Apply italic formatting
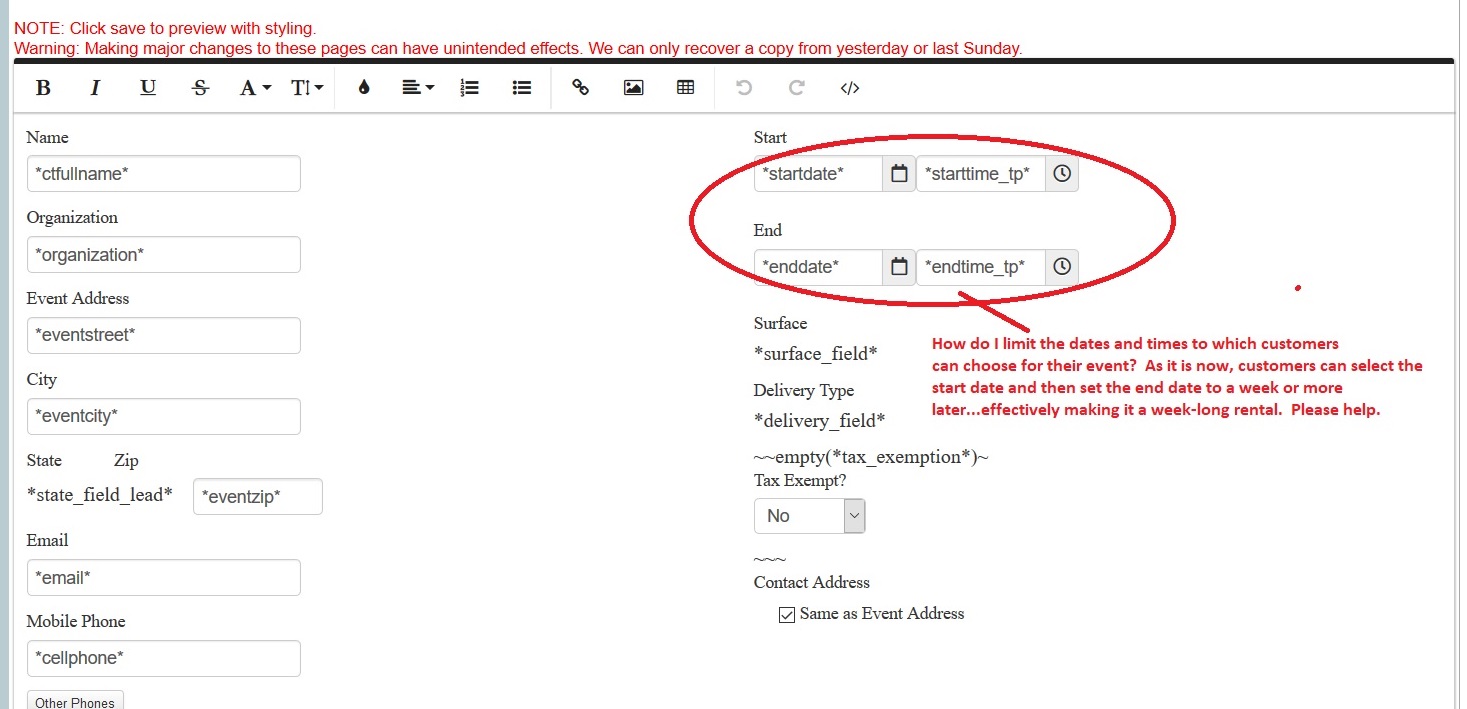Screen dimensions: 1467x709 [96, 88]
